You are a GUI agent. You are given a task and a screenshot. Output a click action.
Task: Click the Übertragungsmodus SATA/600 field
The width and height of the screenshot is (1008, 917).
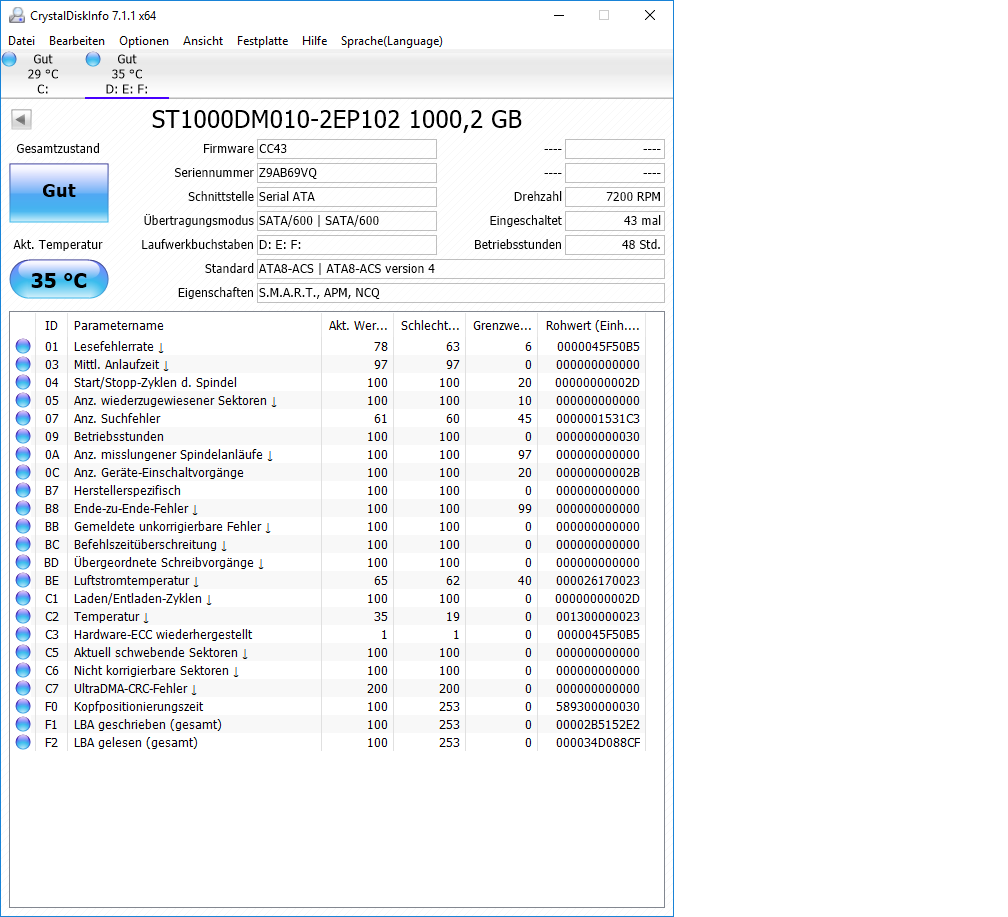[346, 221]
